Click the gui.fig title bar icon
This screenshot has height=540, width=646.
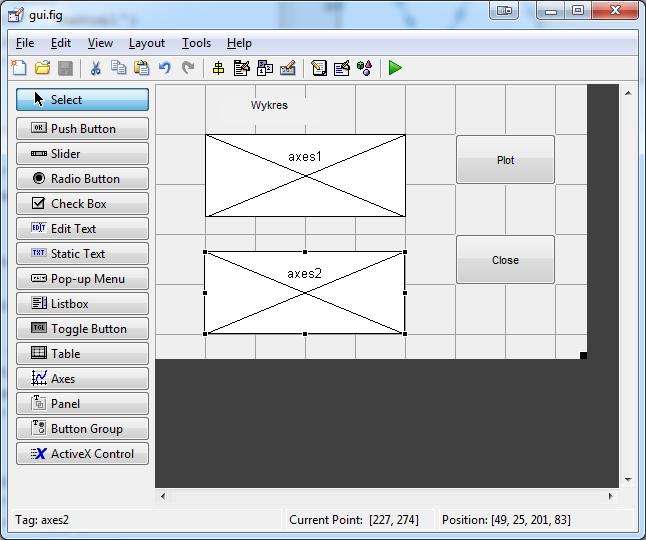pos(16,15)
